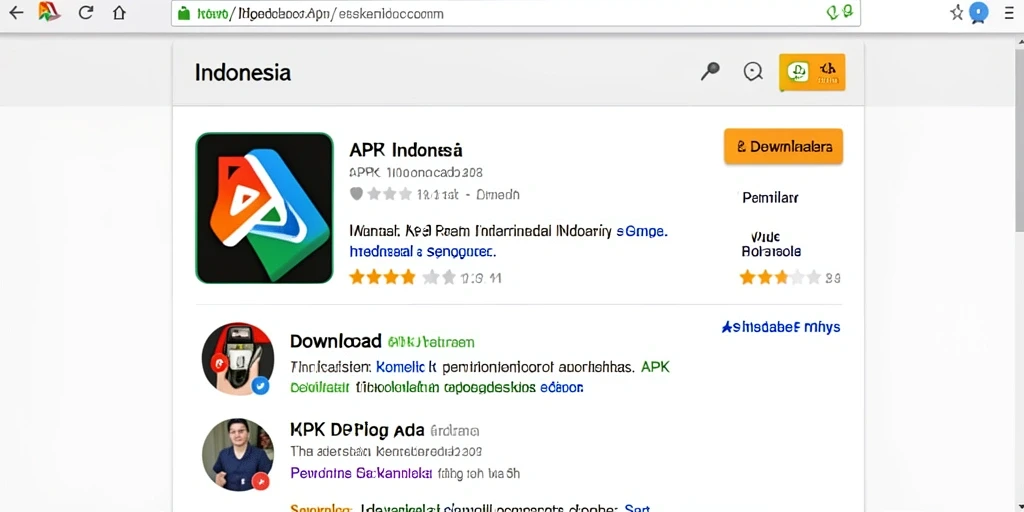Open the Download post title
The image size is (1024, 512).
coord(336,342)
